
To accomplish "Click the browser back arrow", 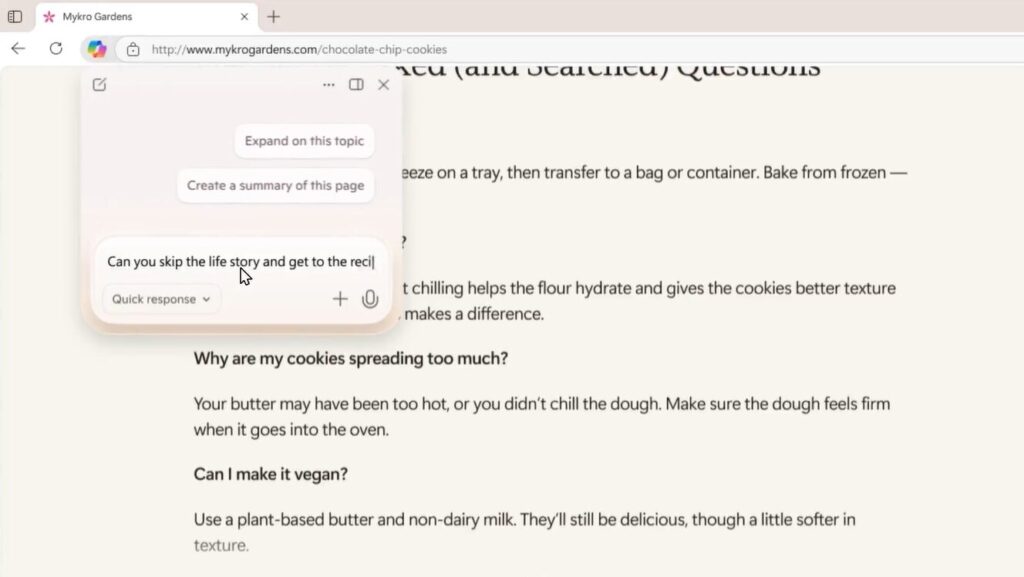I will coord(18,49).
